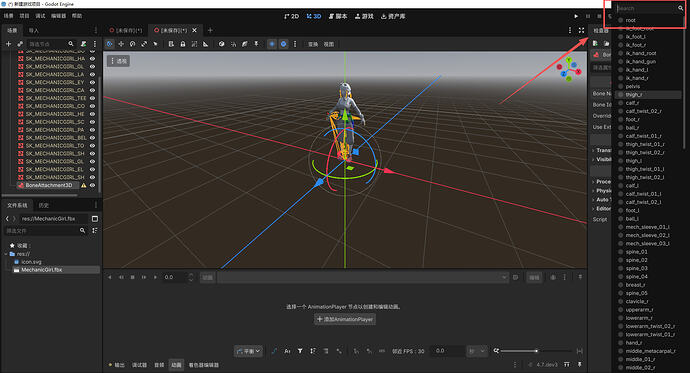This screenshot has width=690, height=373.
Task: Open the 调试器 debugger bottom panel
Action: (x=139, y=365)
